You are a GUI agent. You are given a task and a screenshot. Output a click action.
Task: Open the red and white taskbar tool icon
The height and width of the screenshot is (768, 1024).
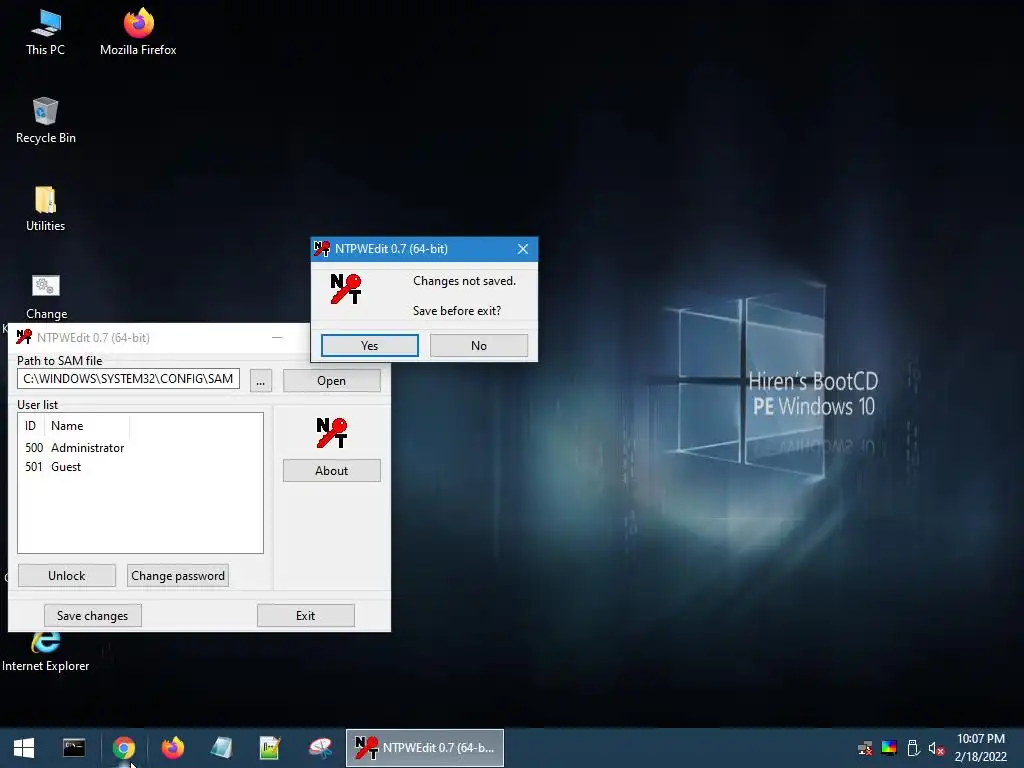click(x=320, y=748)
